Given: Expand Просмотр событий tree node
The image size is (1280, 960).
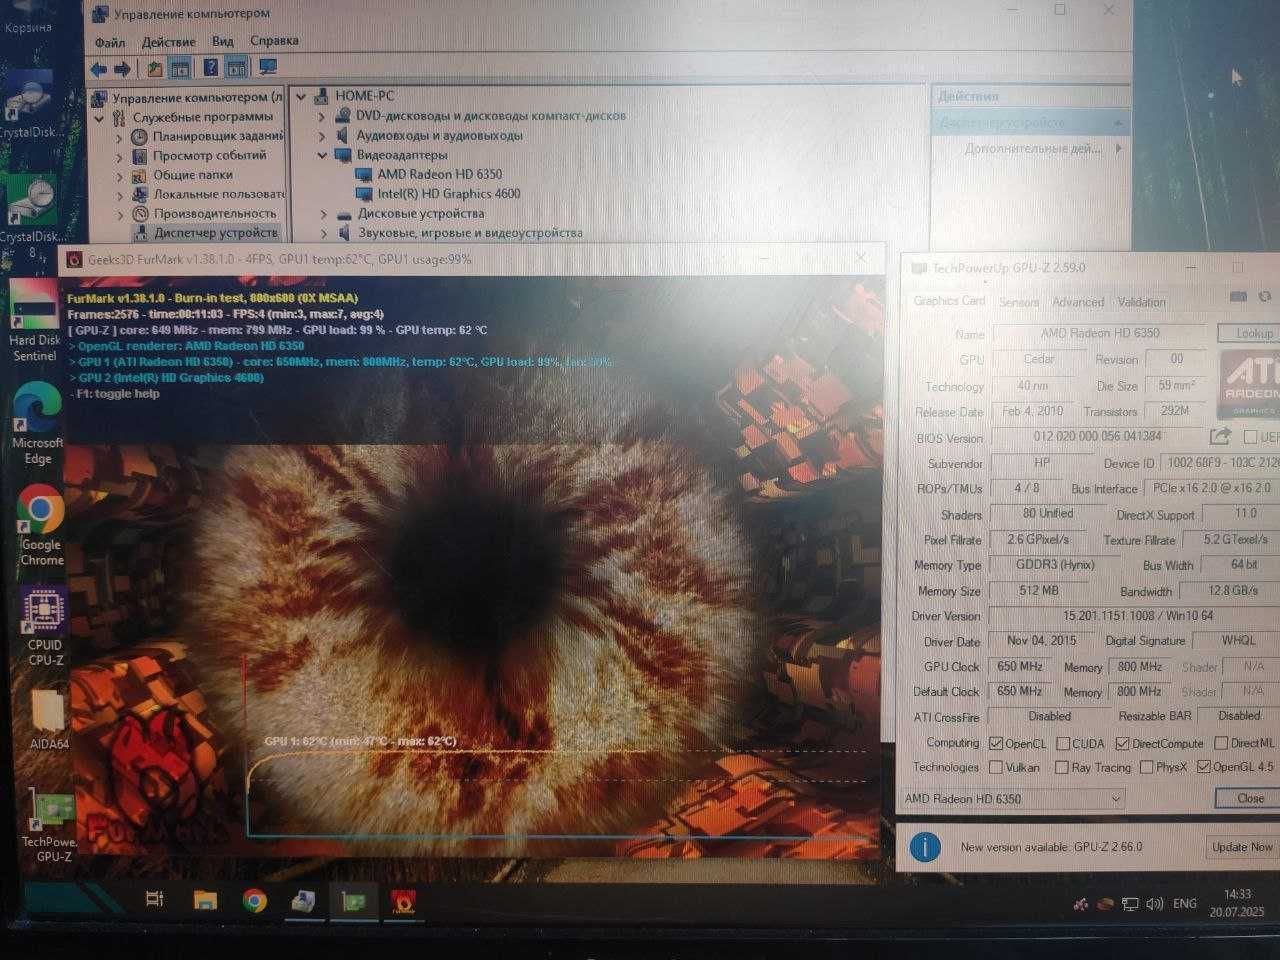Looking at the screenshot, I should [x=119, y=155].
